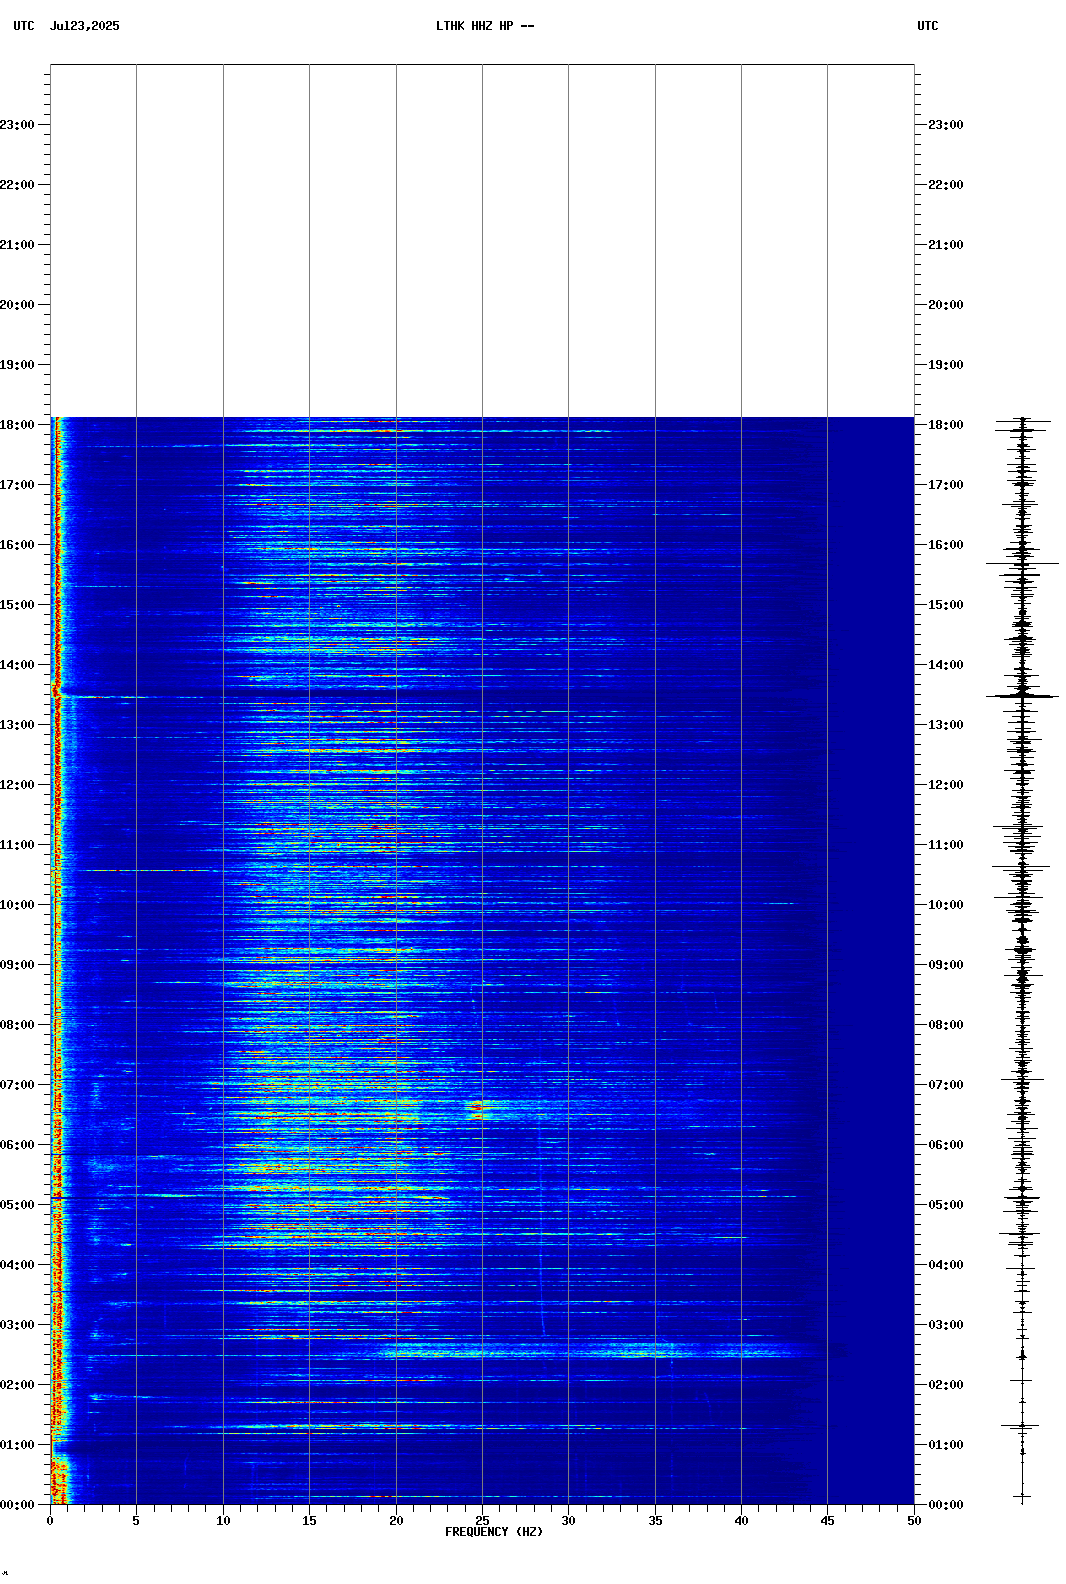Image resolution: width=1066 pixels, height=1584 pixels.
Task: Click the left-axis '04:00' time label
Action: coord(17,1265)
